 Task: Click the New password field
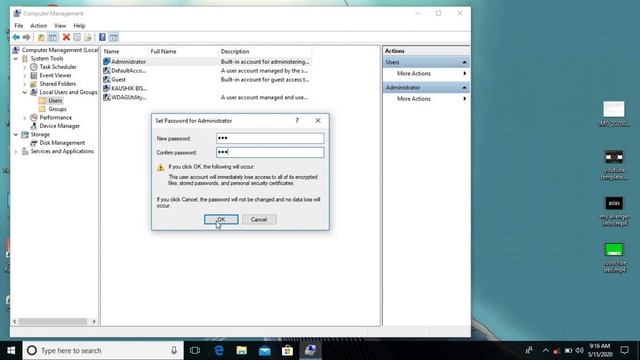[270, 138]
